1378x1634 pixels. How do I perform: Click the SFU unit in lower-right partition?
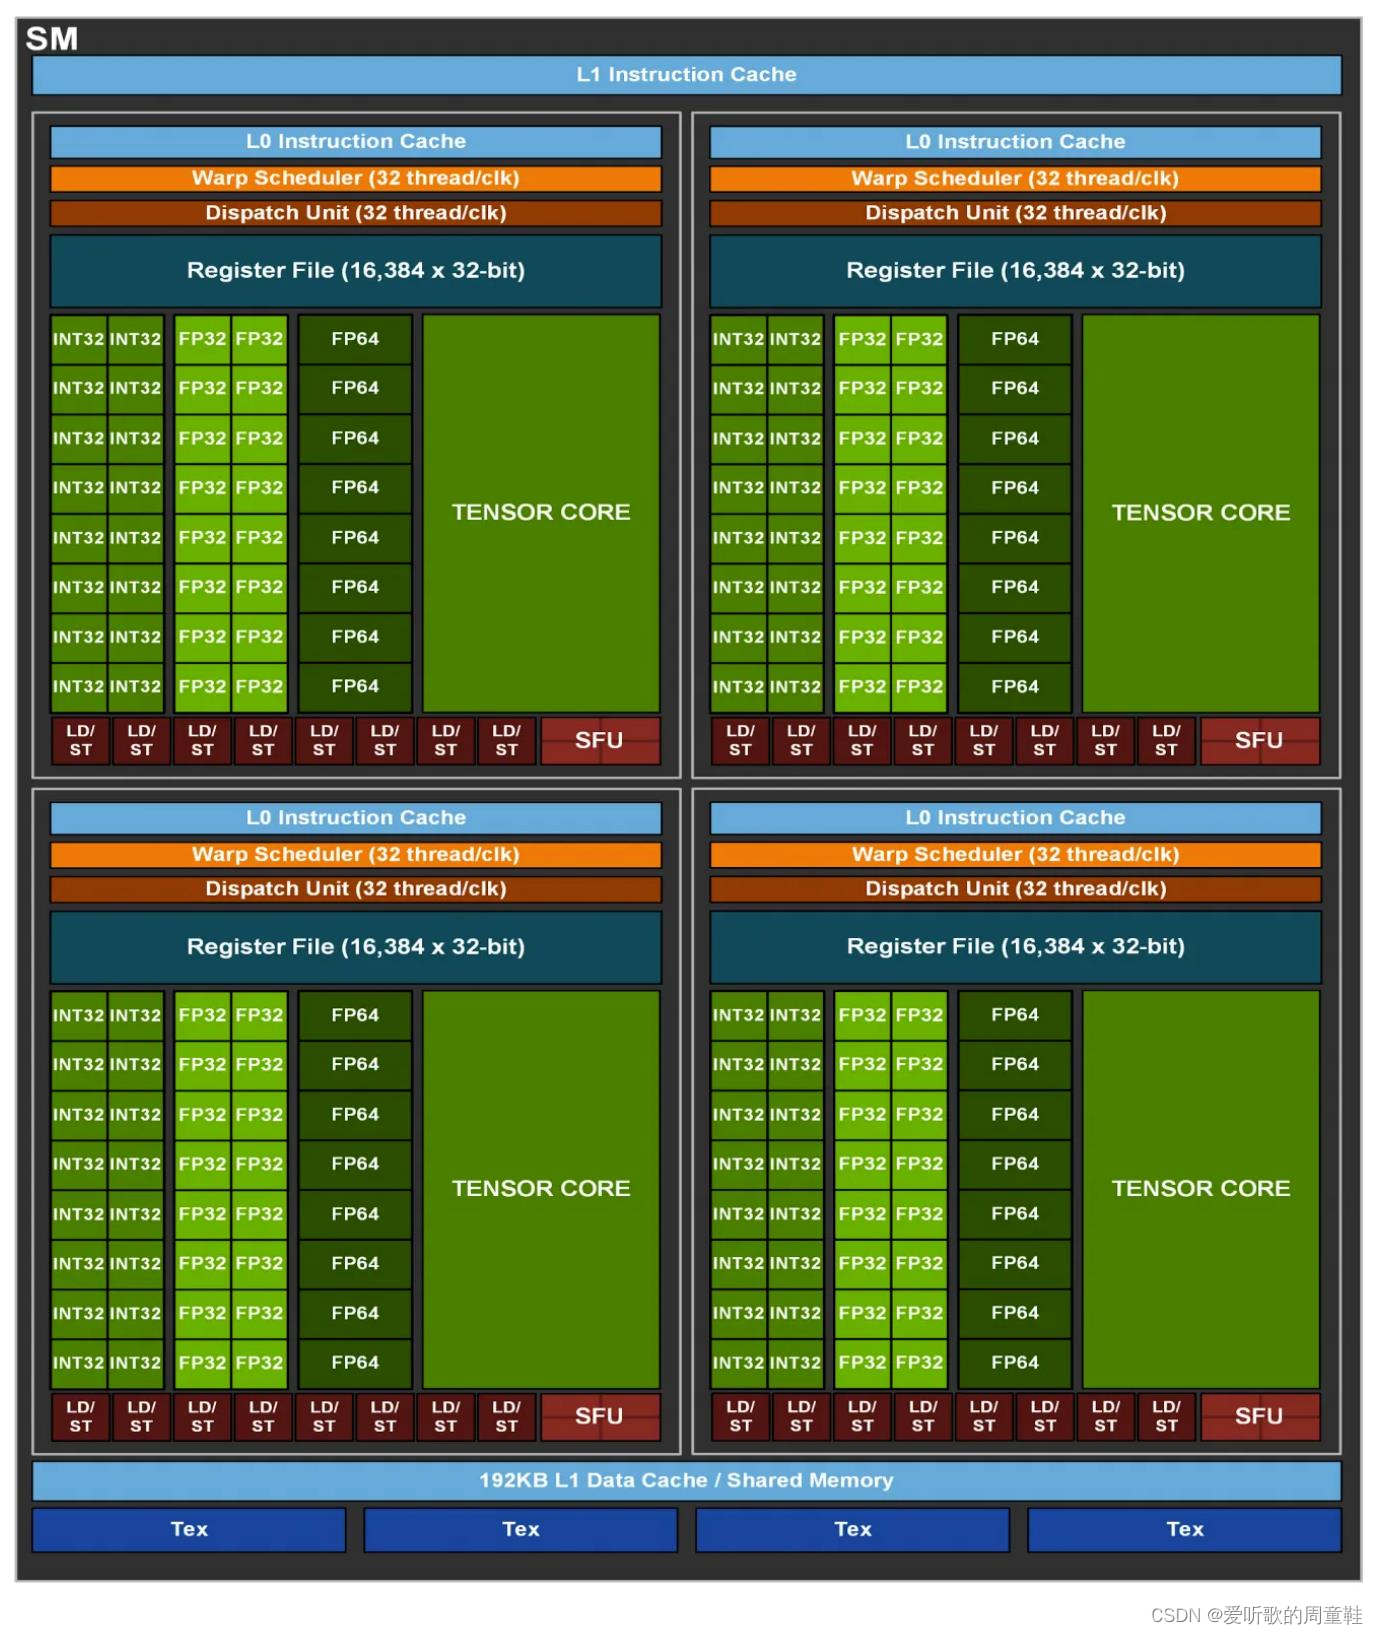1260,1417
